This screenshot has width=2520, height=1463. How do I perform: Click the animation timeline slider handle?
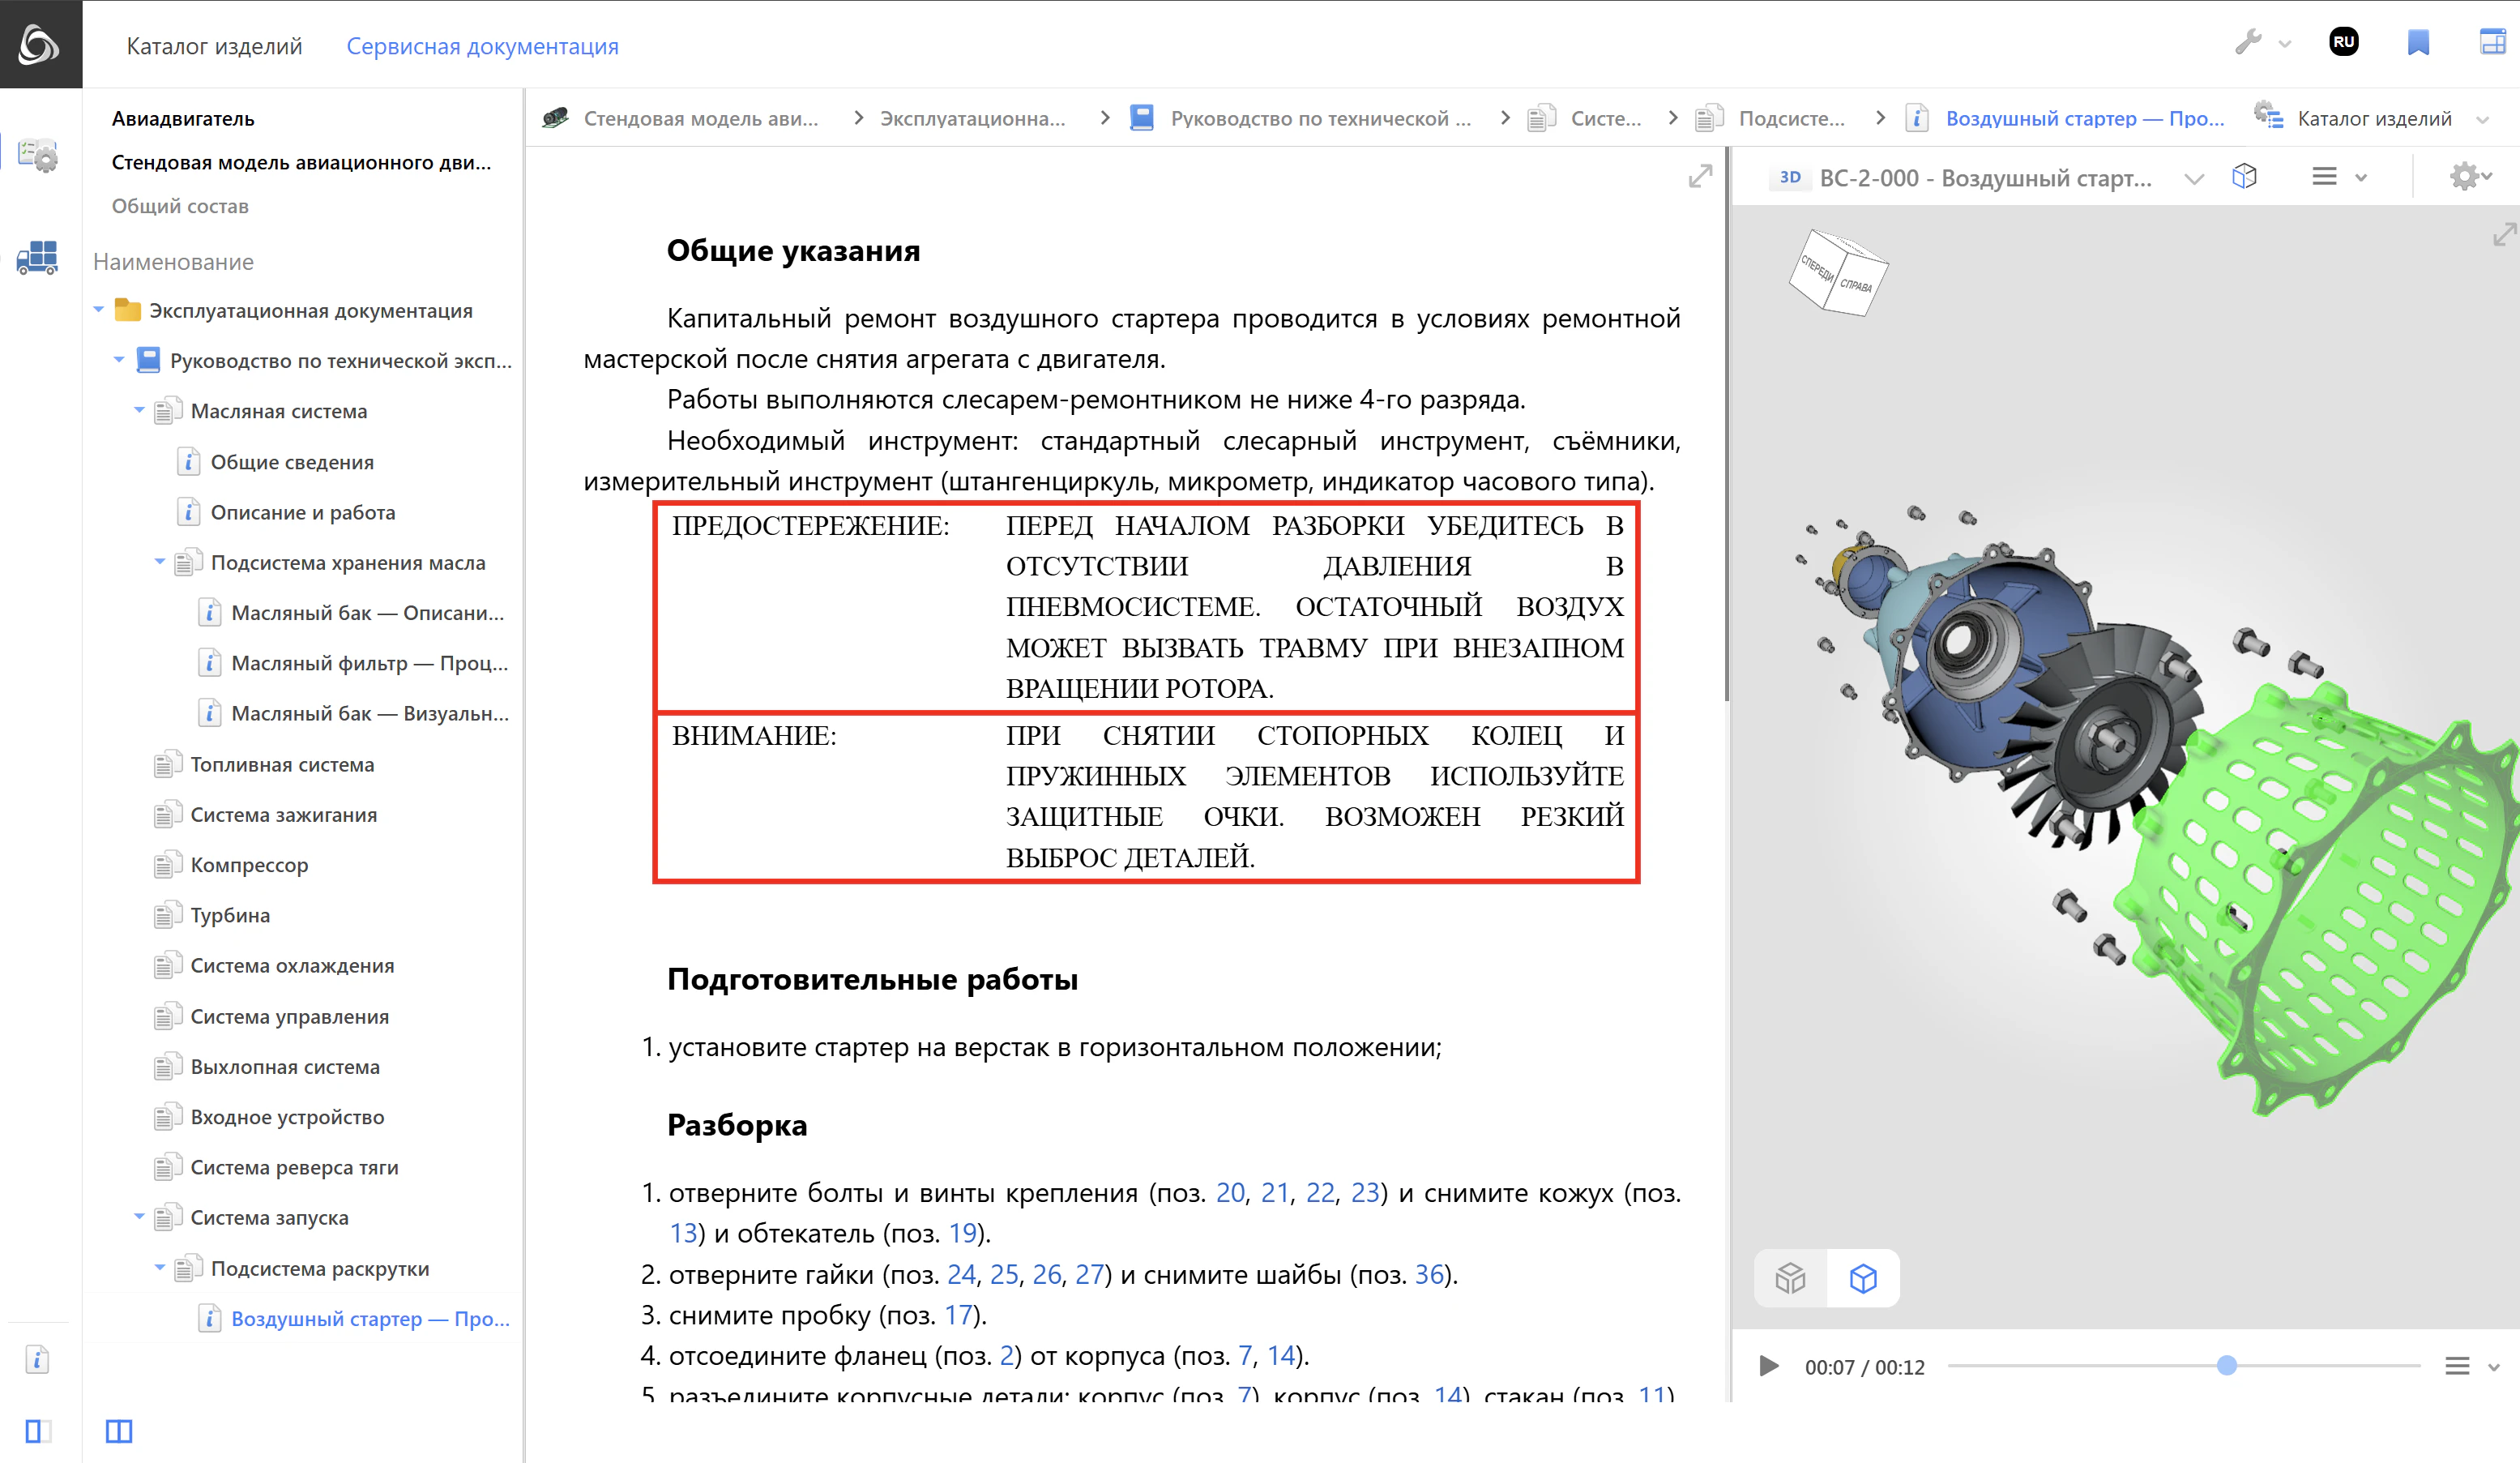[x=2226, y=1366]
